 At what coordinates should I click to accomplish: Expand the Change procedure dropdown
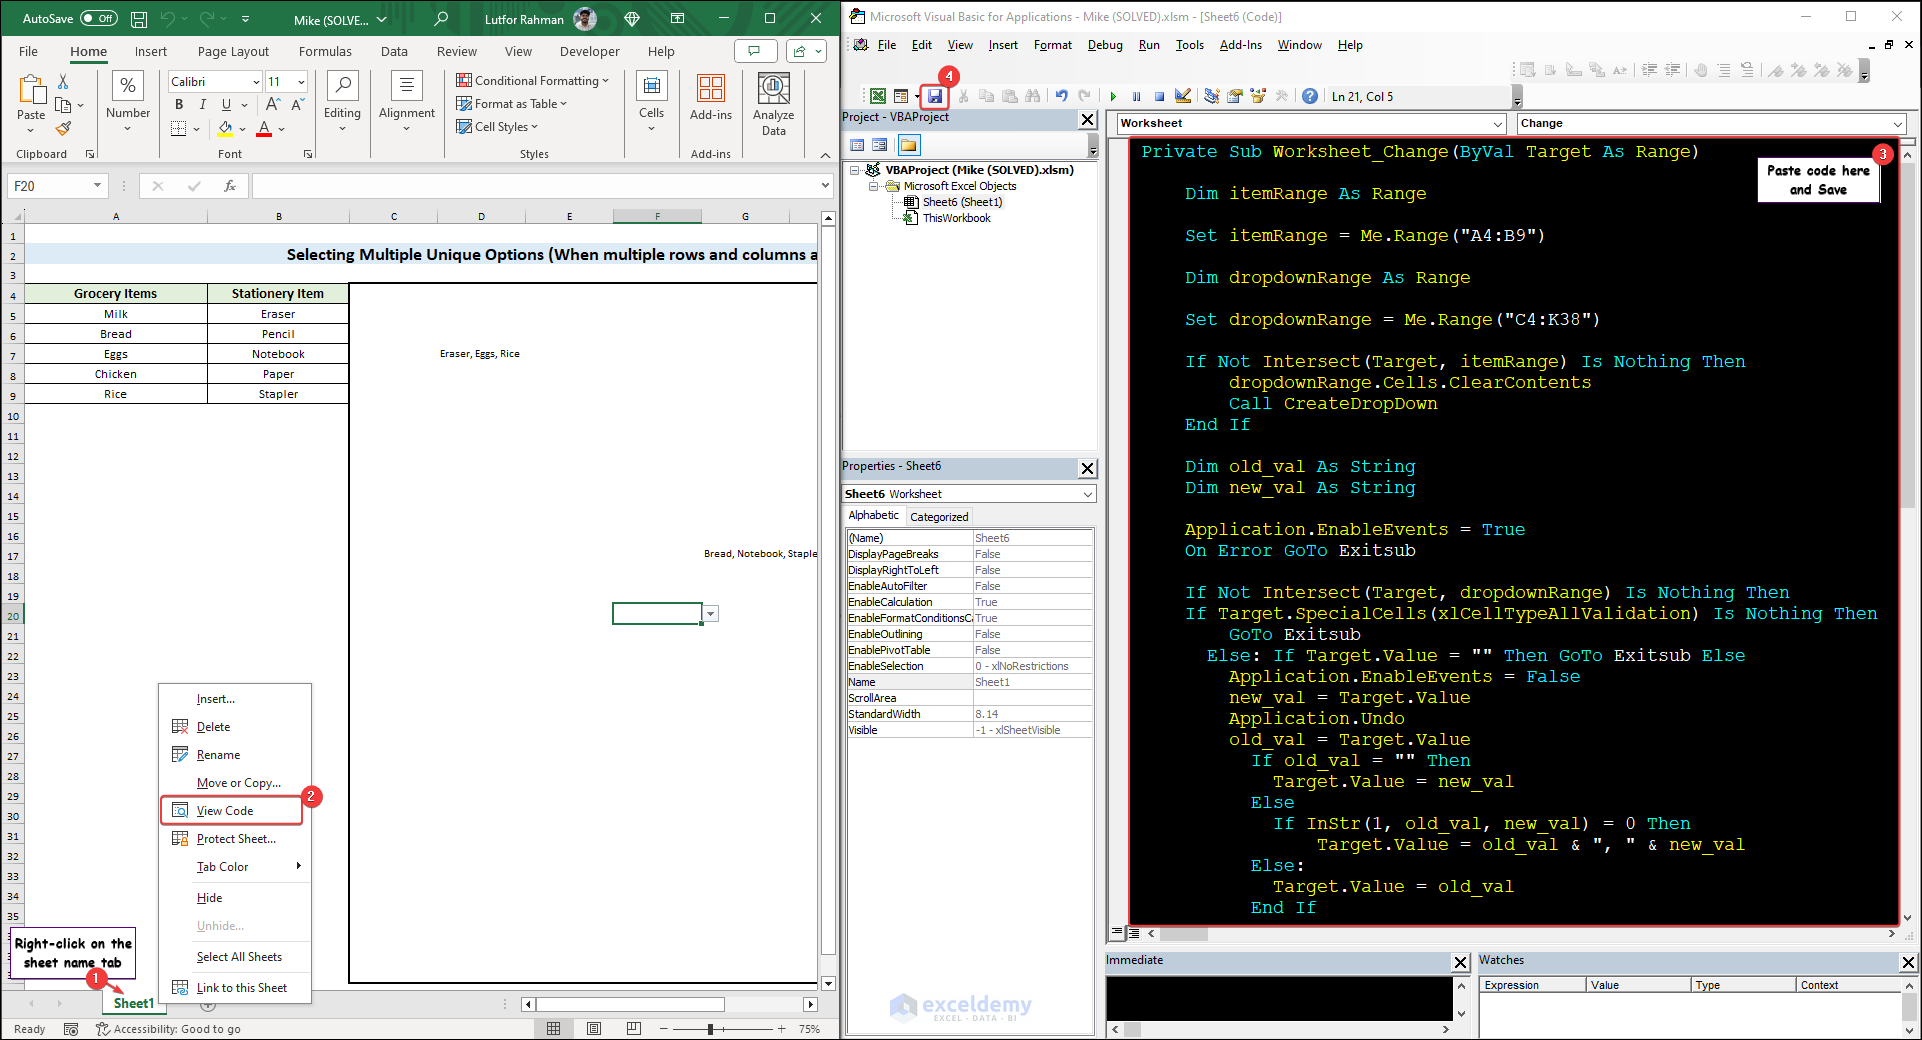(1897, 124)
